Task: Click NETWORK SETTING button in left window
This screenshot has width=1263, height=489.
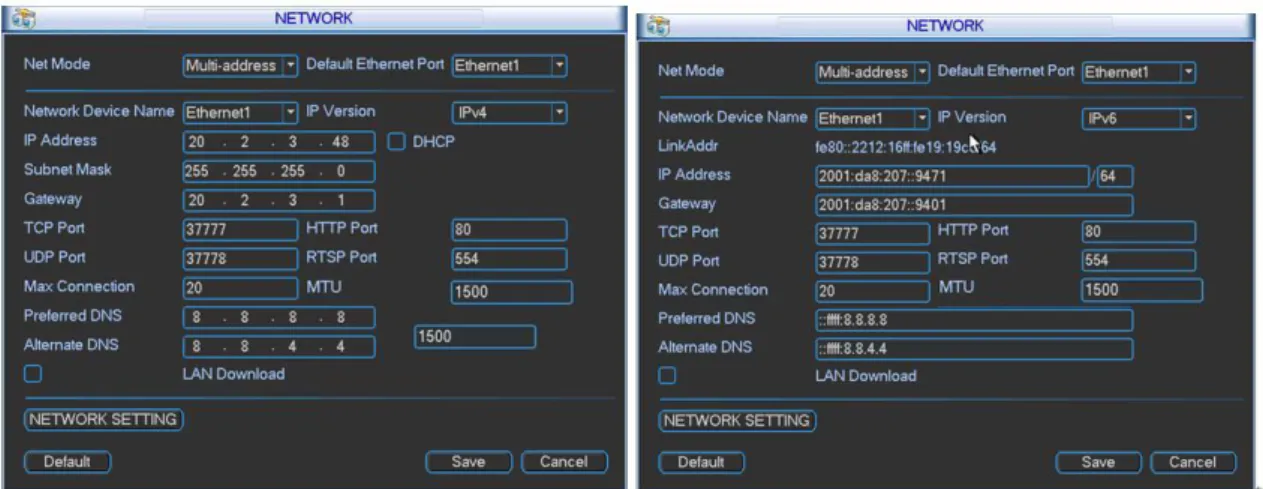Action: [x=104, y=419]
